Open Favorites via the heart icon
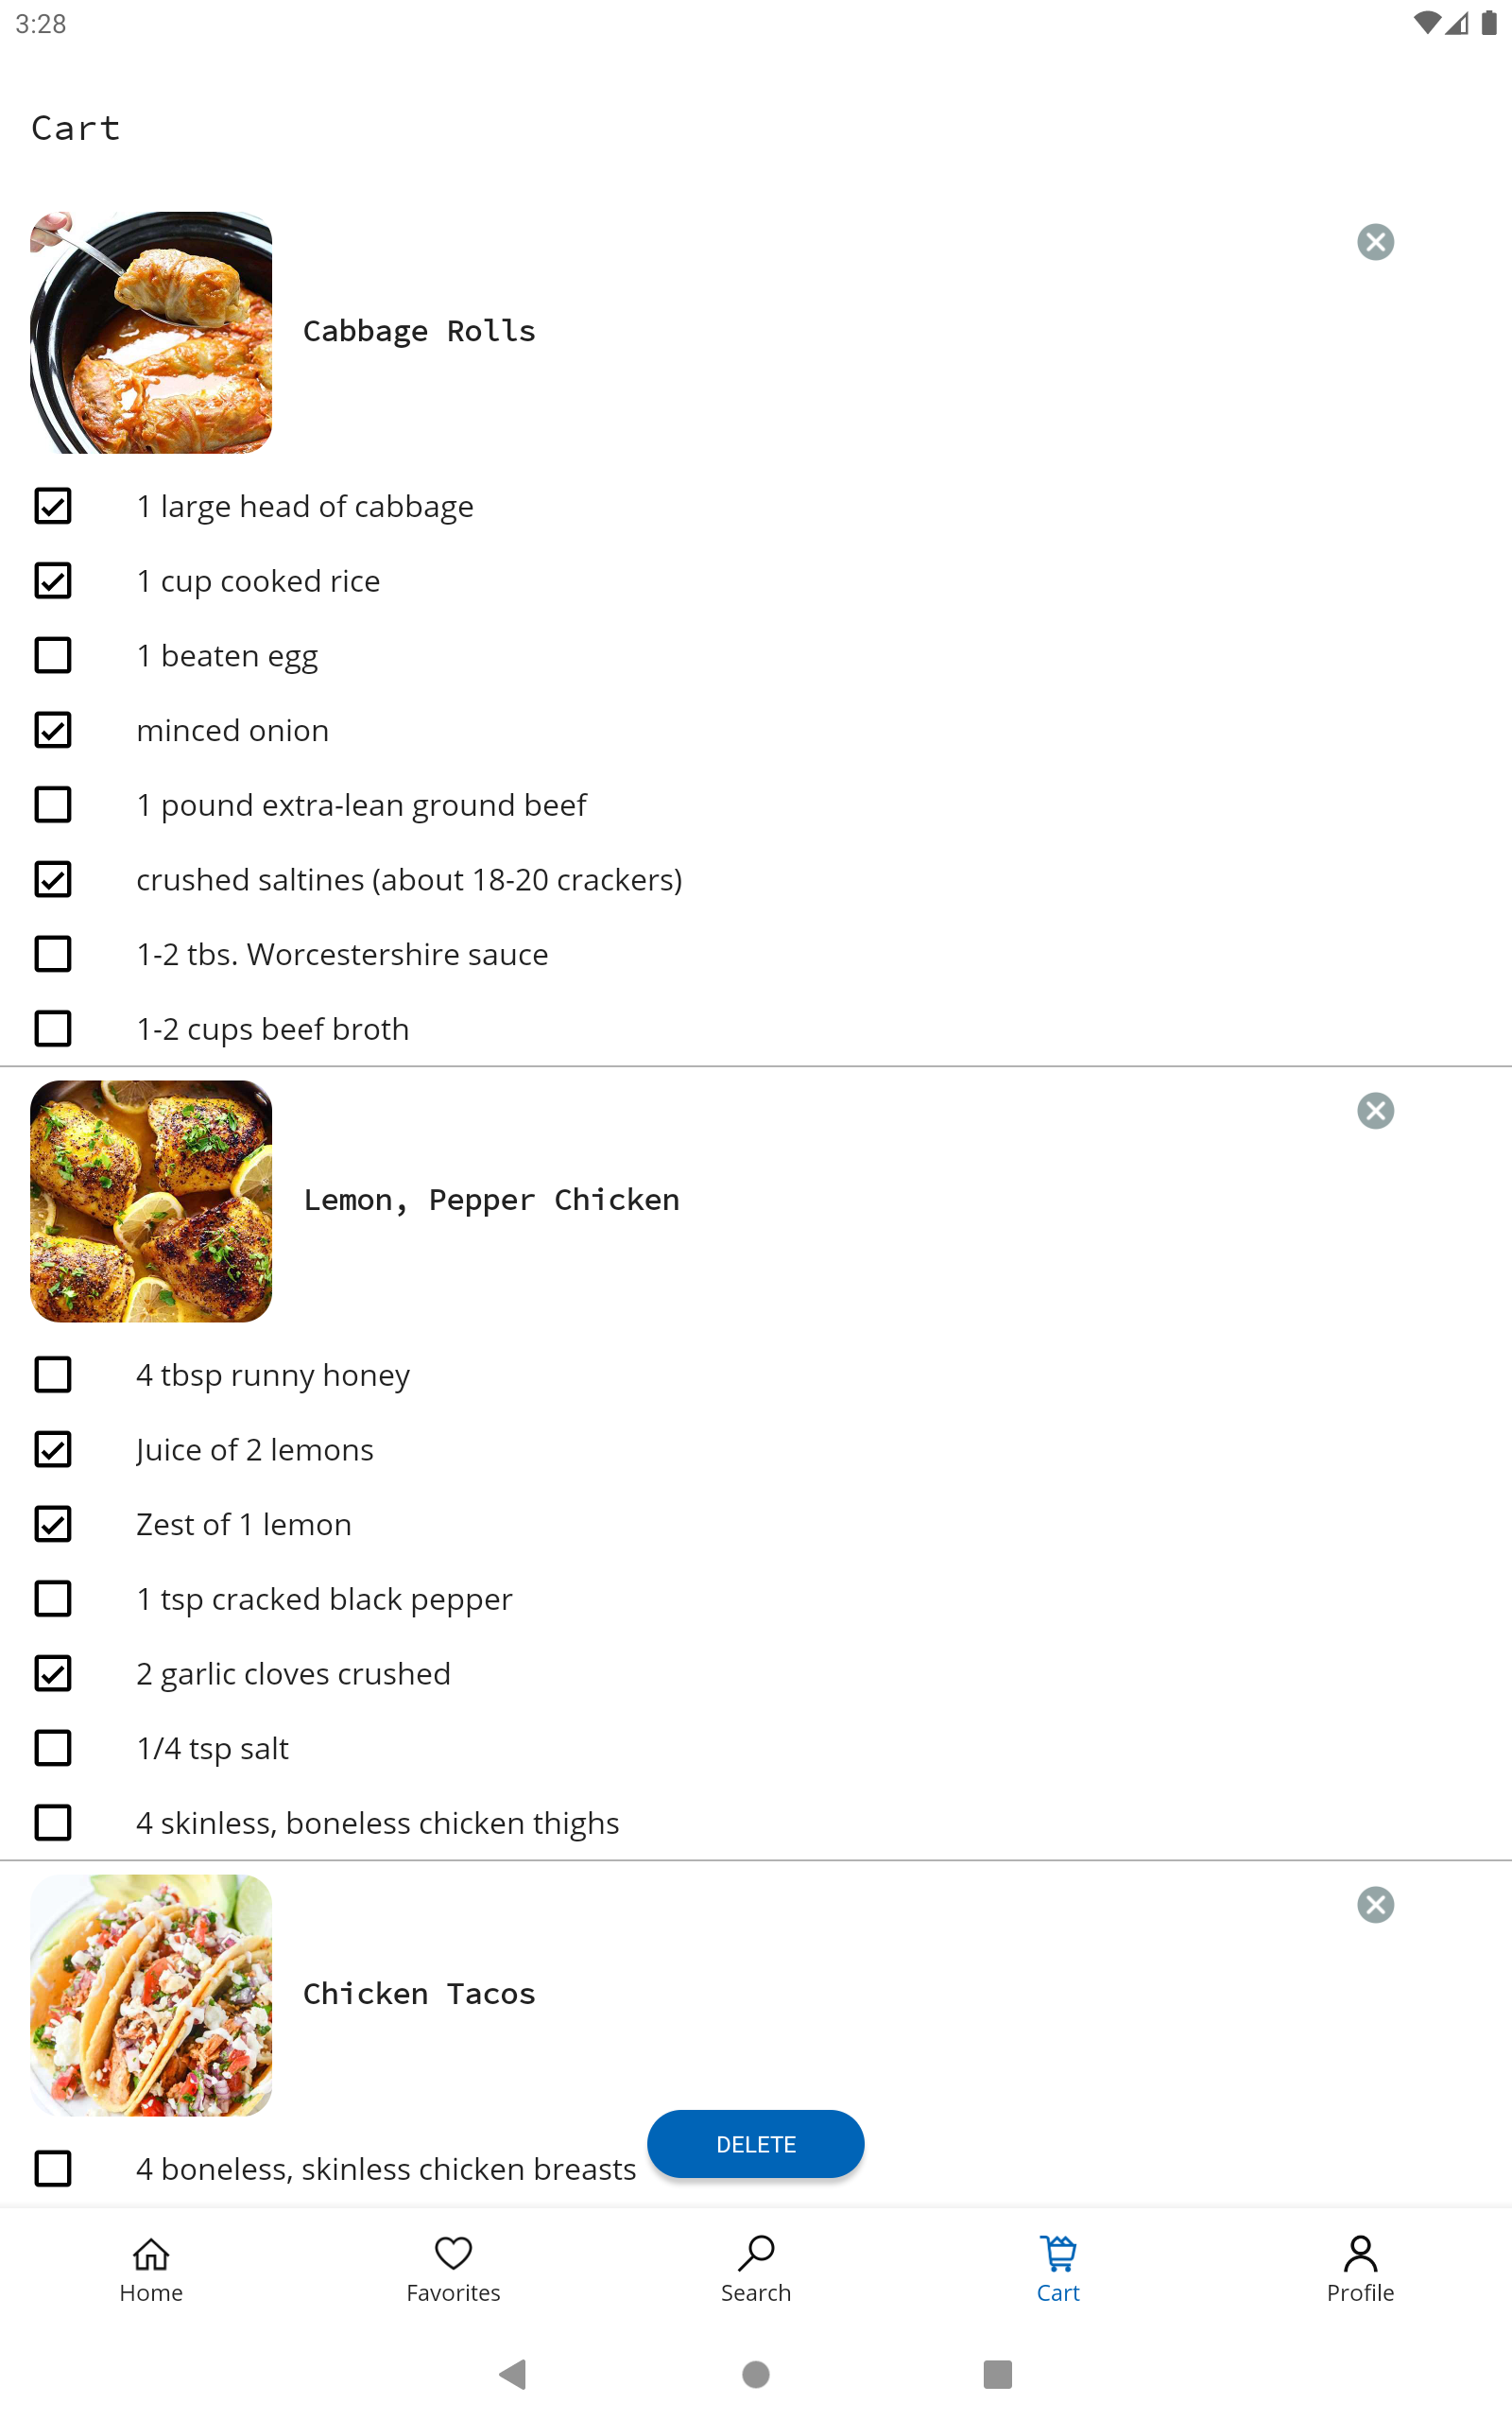Viewport: 1512px width, 2420px height. click(453, 2254)
